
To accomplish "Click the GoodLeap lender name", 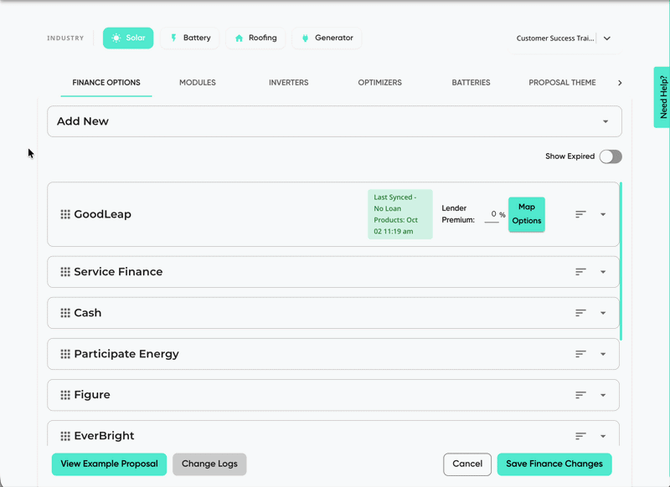I will (103, 214).
